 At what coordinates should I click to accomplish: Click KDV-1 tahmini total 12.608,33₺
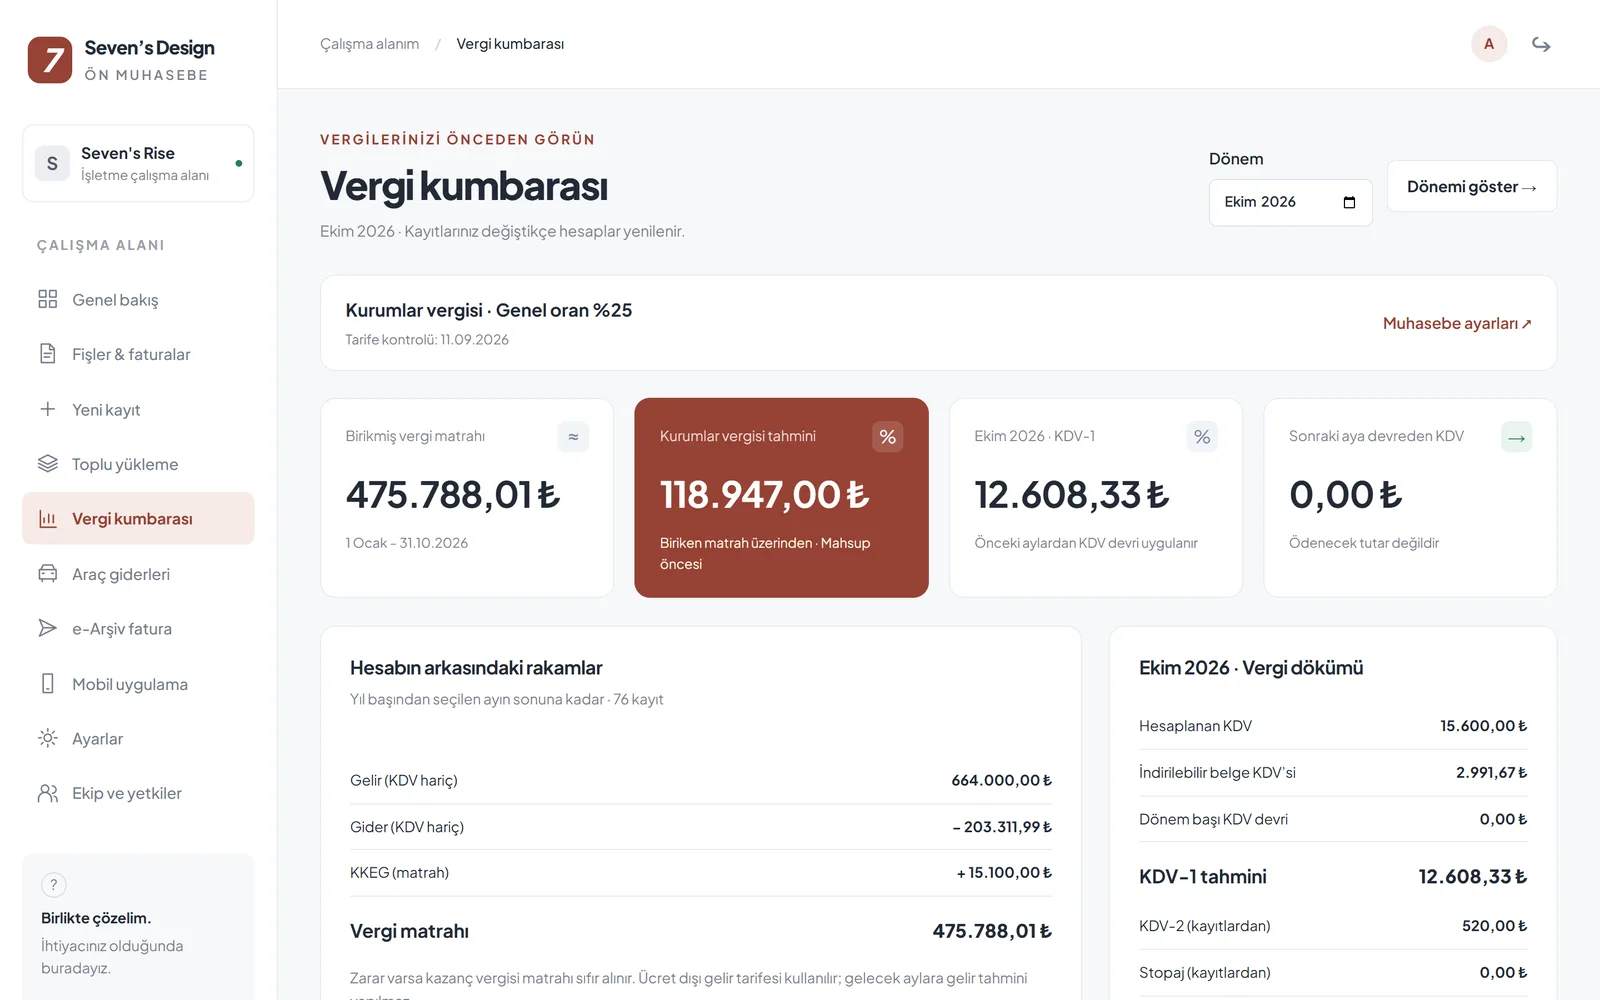pos(1472,877)
